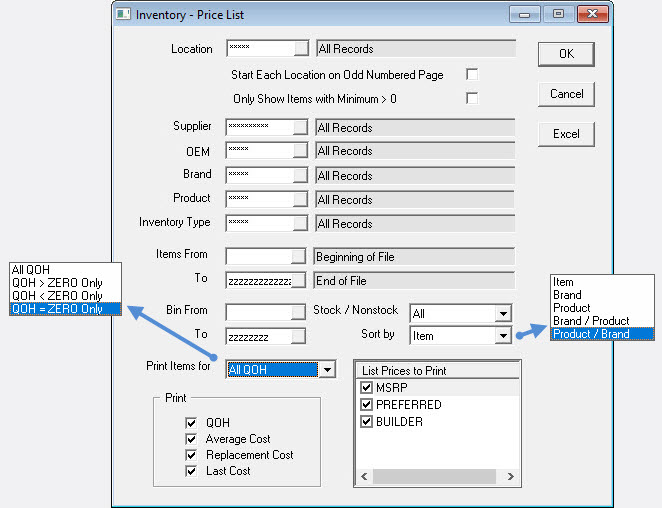
Task: Expand the Print Items for dropdown
Action: click(x=327, y=370)
